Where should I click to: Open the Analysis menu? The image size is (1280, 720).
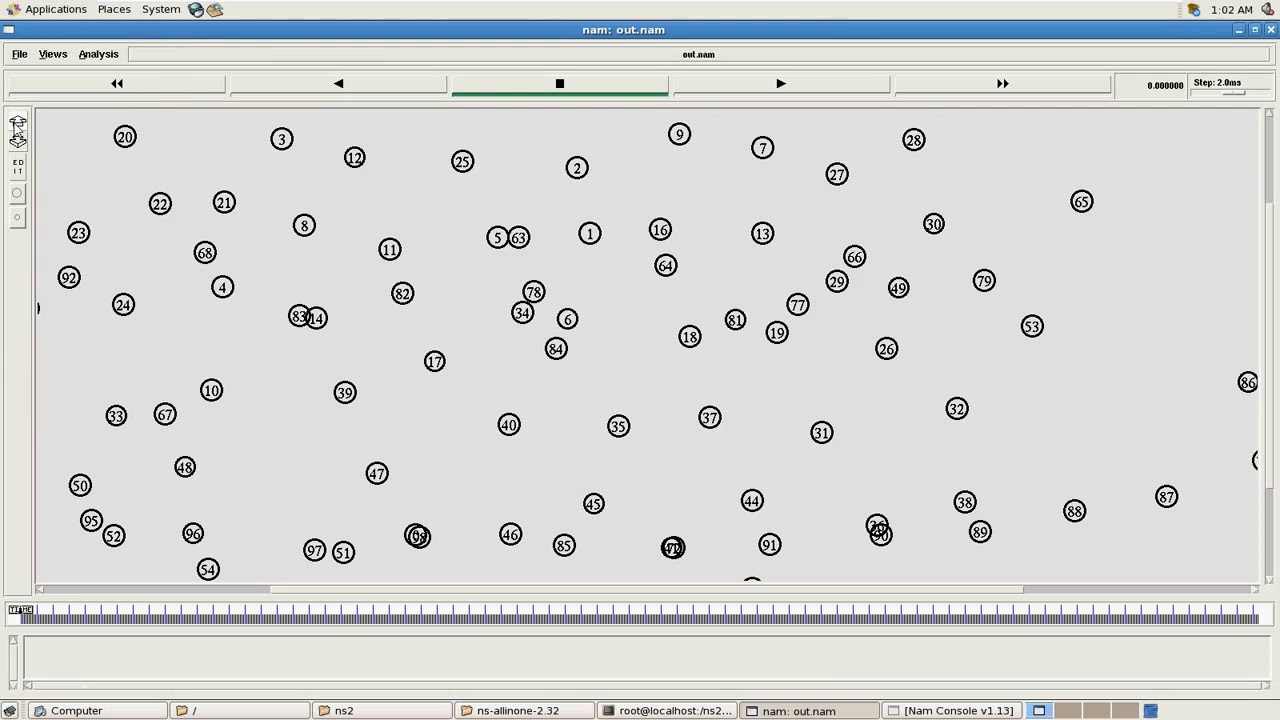tap(98, 54)
